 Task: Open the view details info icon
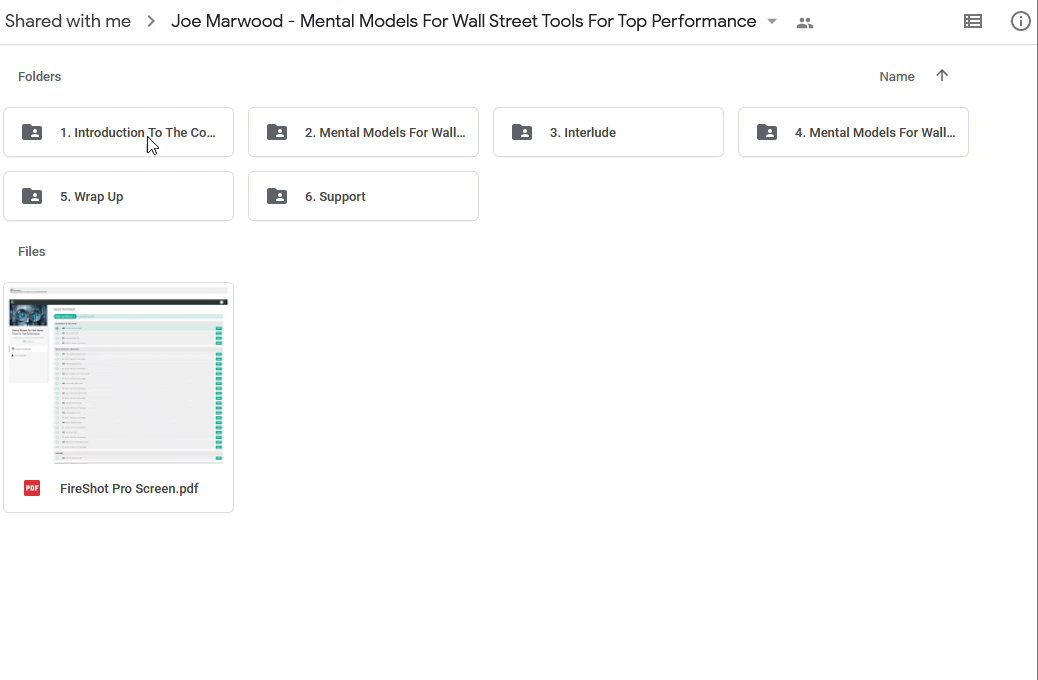(x=1020, y=21)
